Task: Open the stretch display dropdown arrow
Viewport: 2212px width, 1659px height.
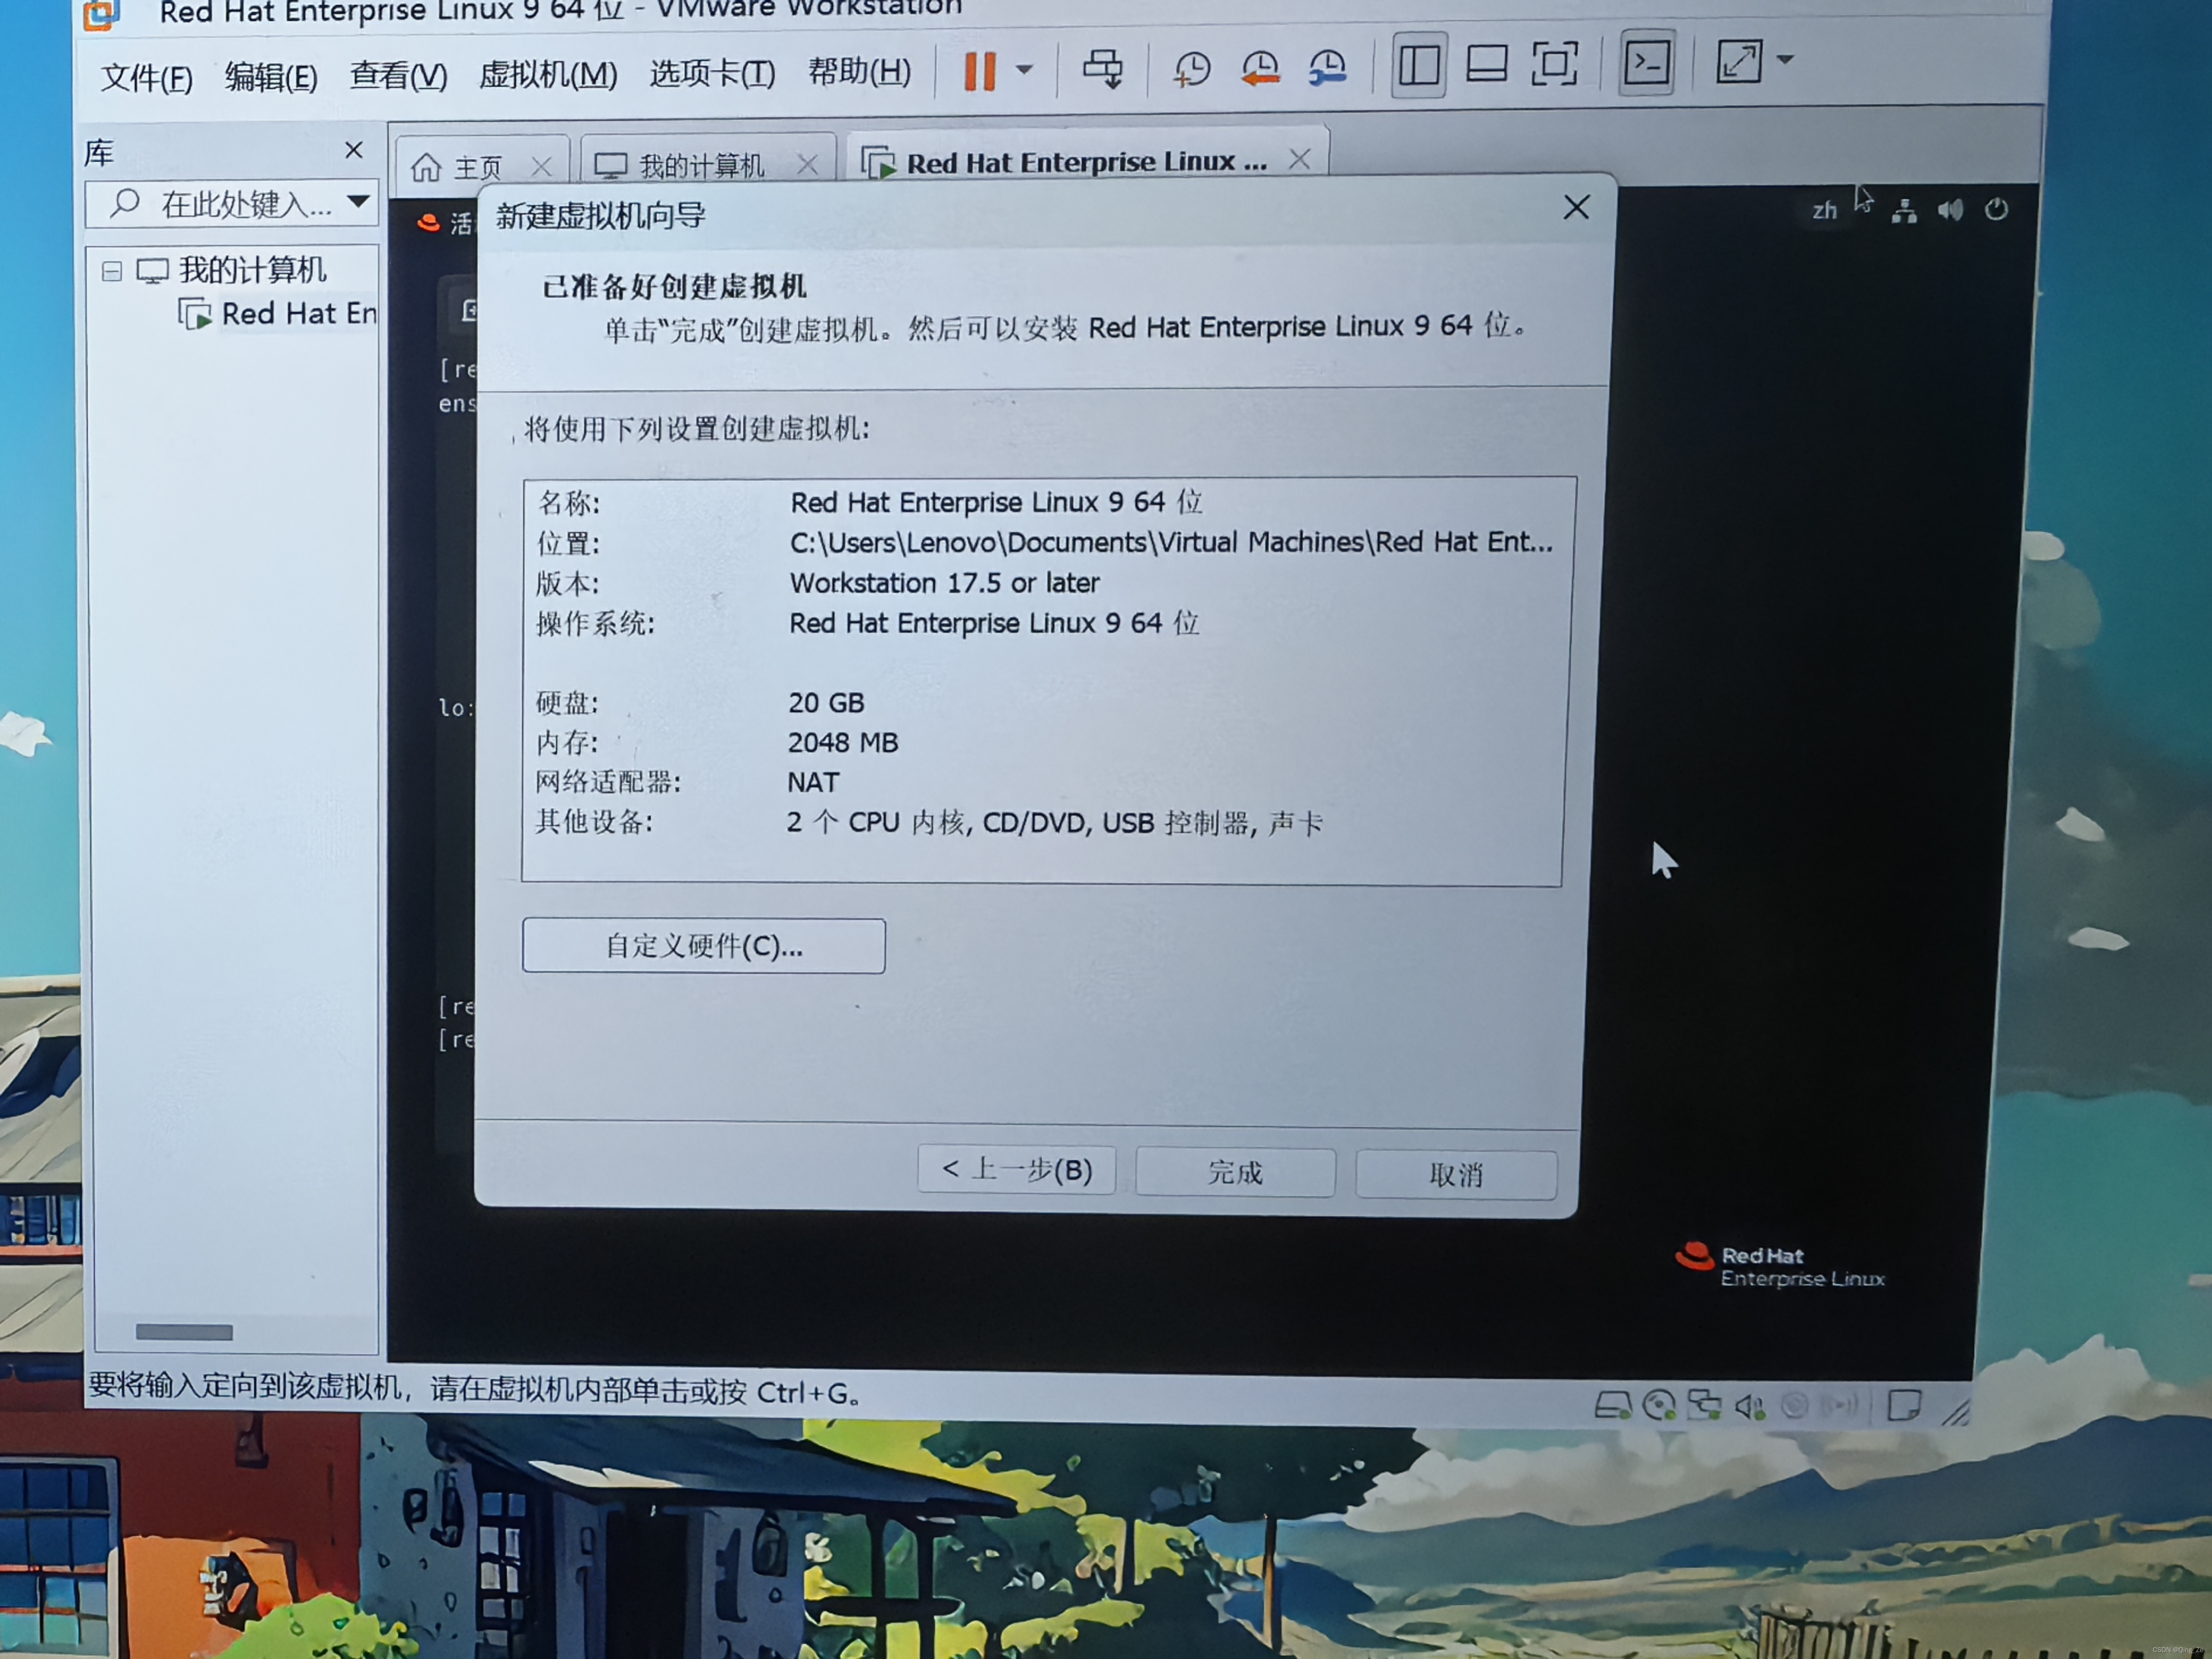Action: click(x=1785, y=59)
